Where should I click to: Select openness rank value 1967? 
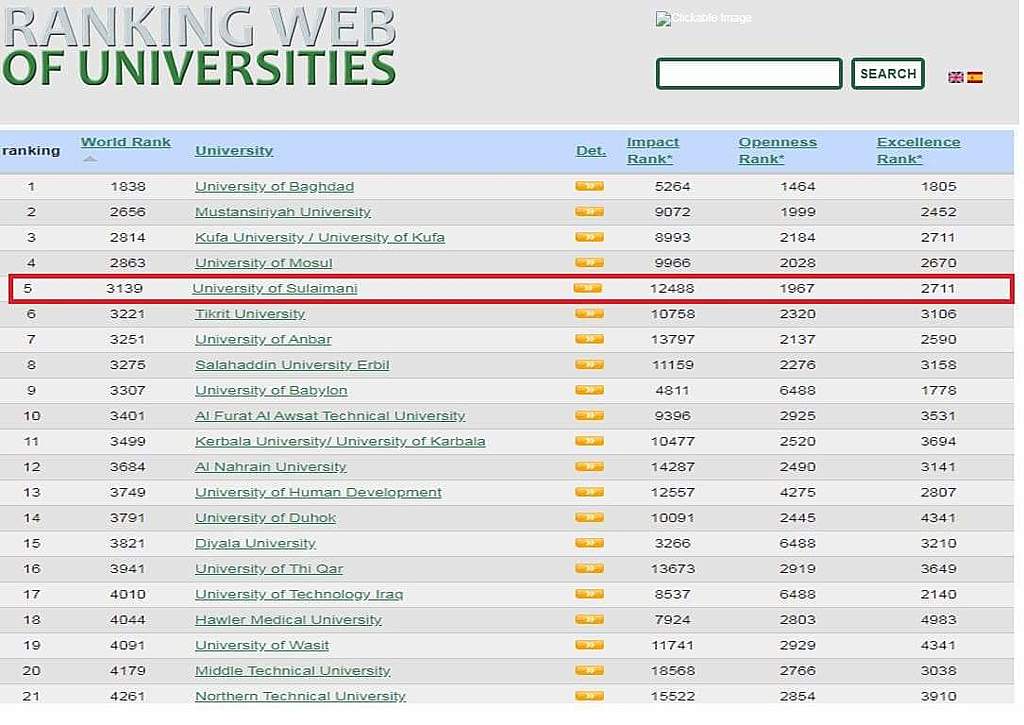pyautogui.click(x=797, y=289)
